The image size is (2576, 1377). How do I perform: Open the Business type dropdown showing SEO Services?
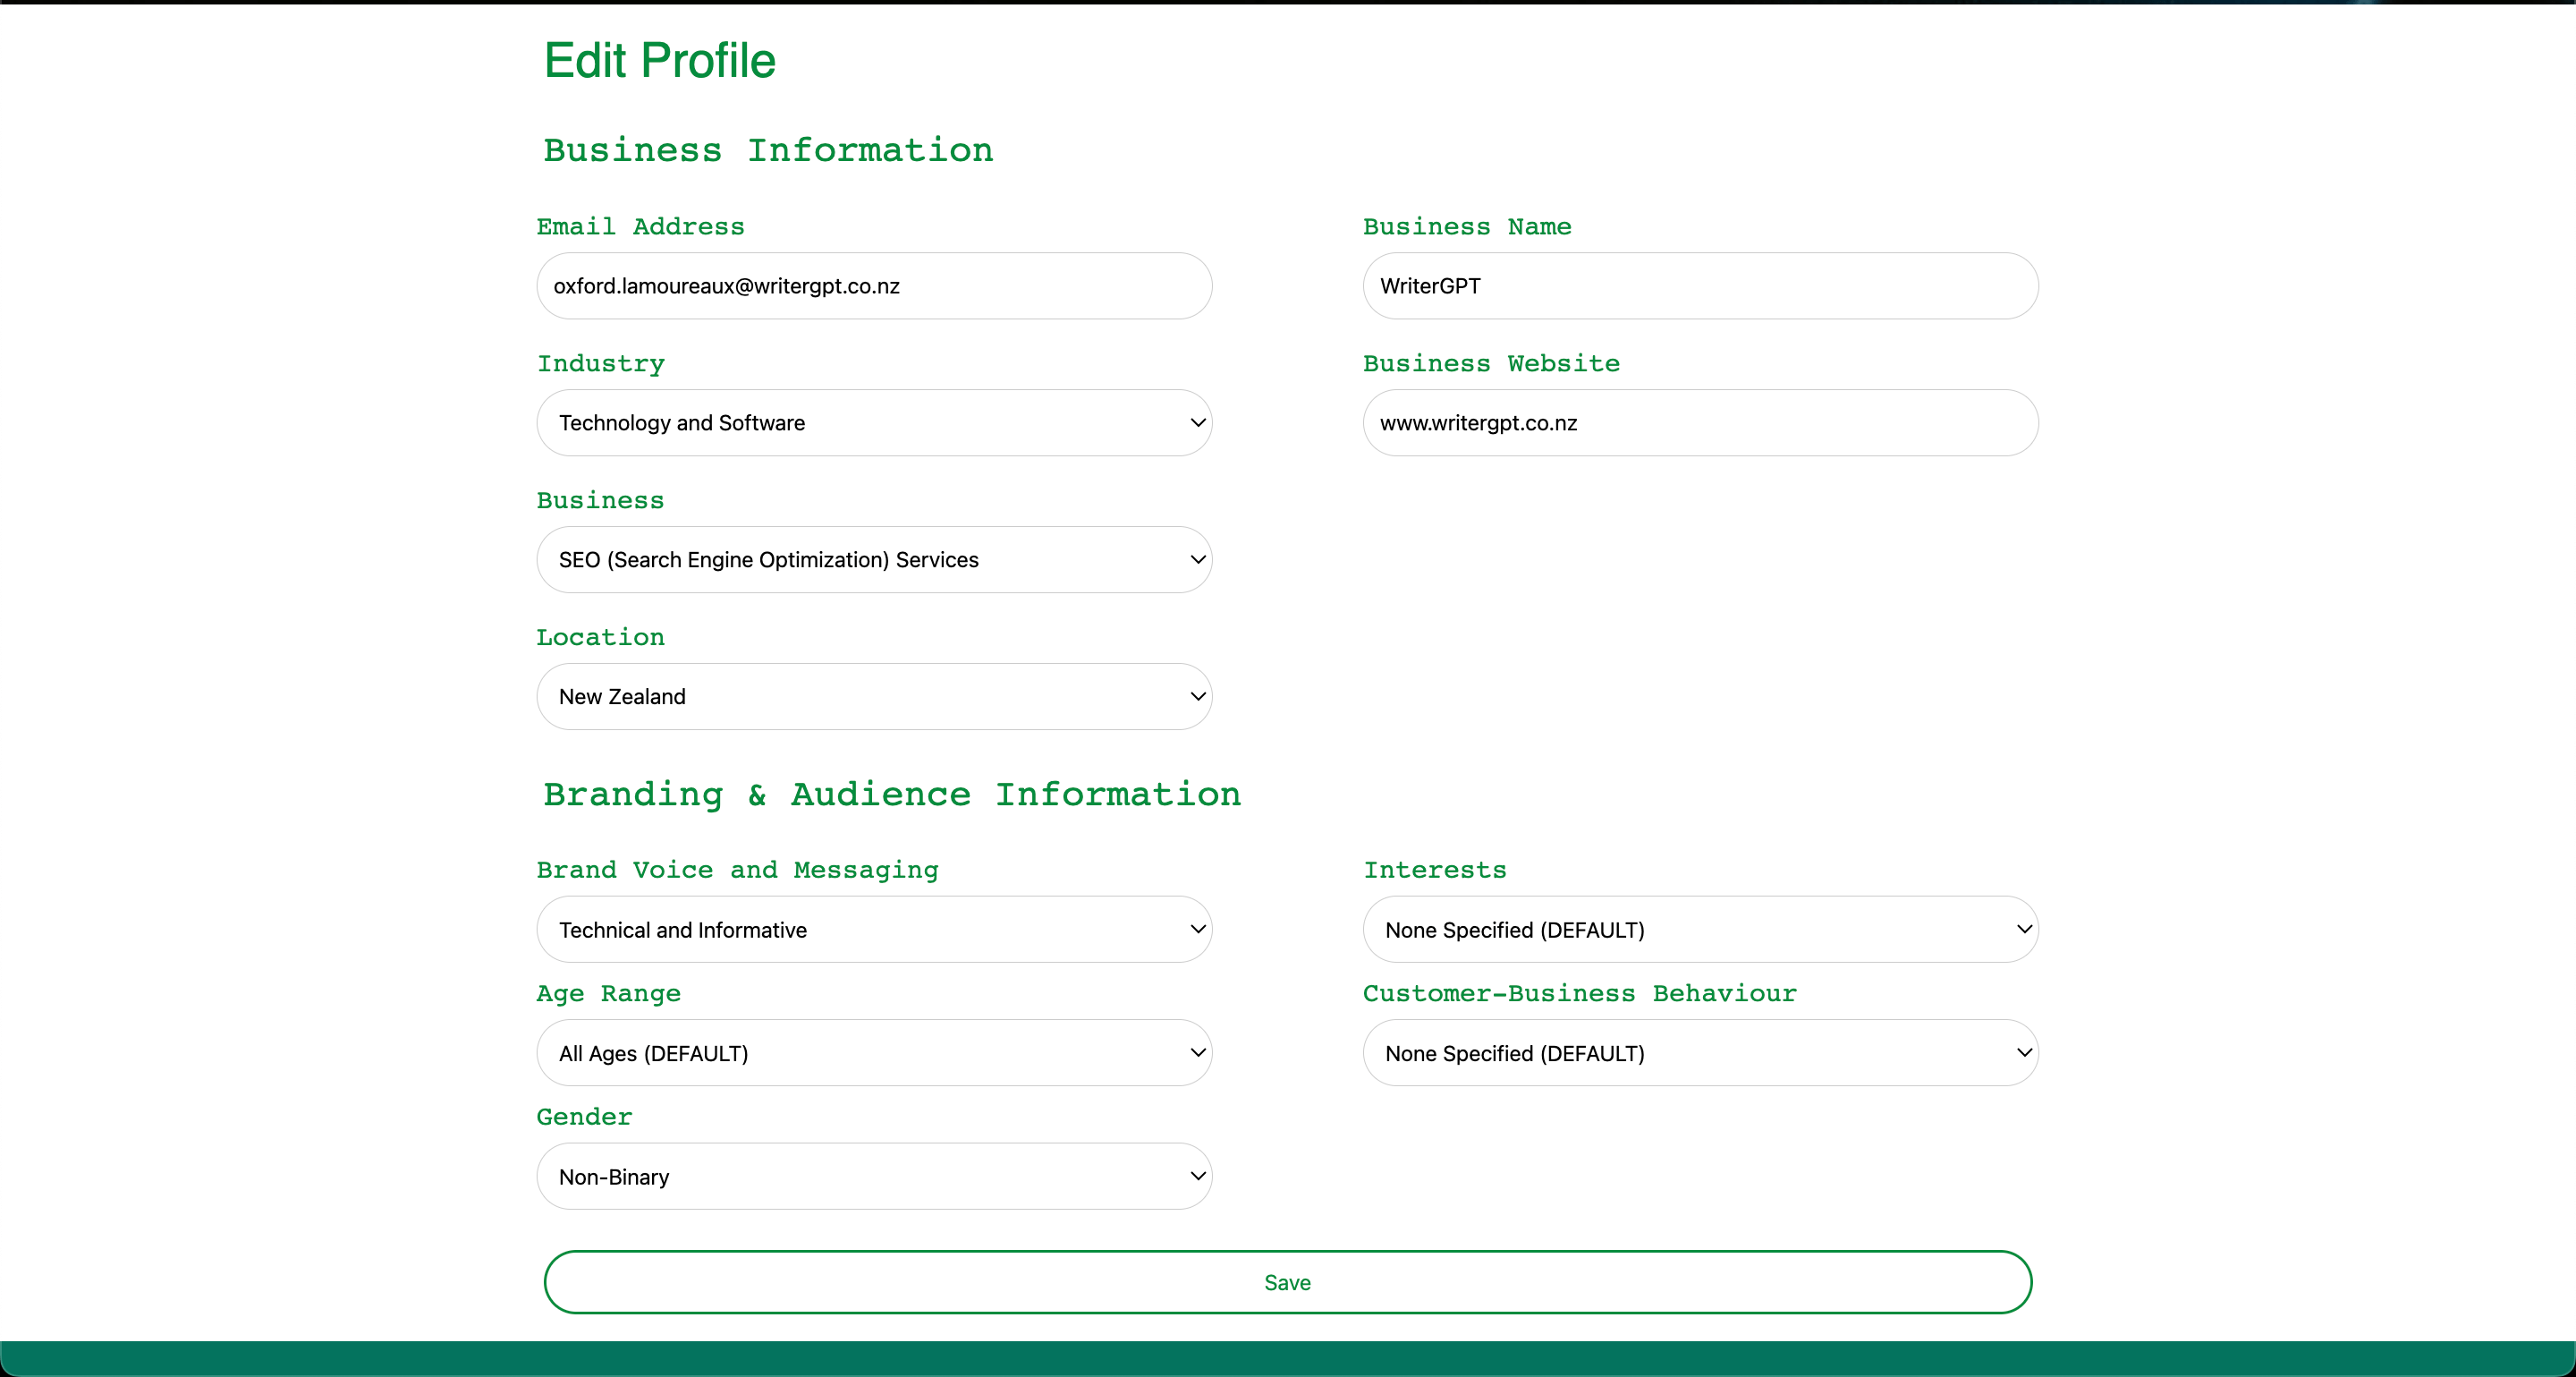click(874, 560)
